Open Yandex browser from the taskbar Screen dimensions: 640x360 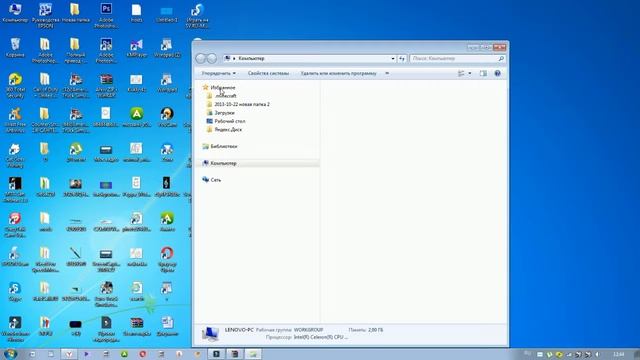pyautogui.click(x=69, y=354)
